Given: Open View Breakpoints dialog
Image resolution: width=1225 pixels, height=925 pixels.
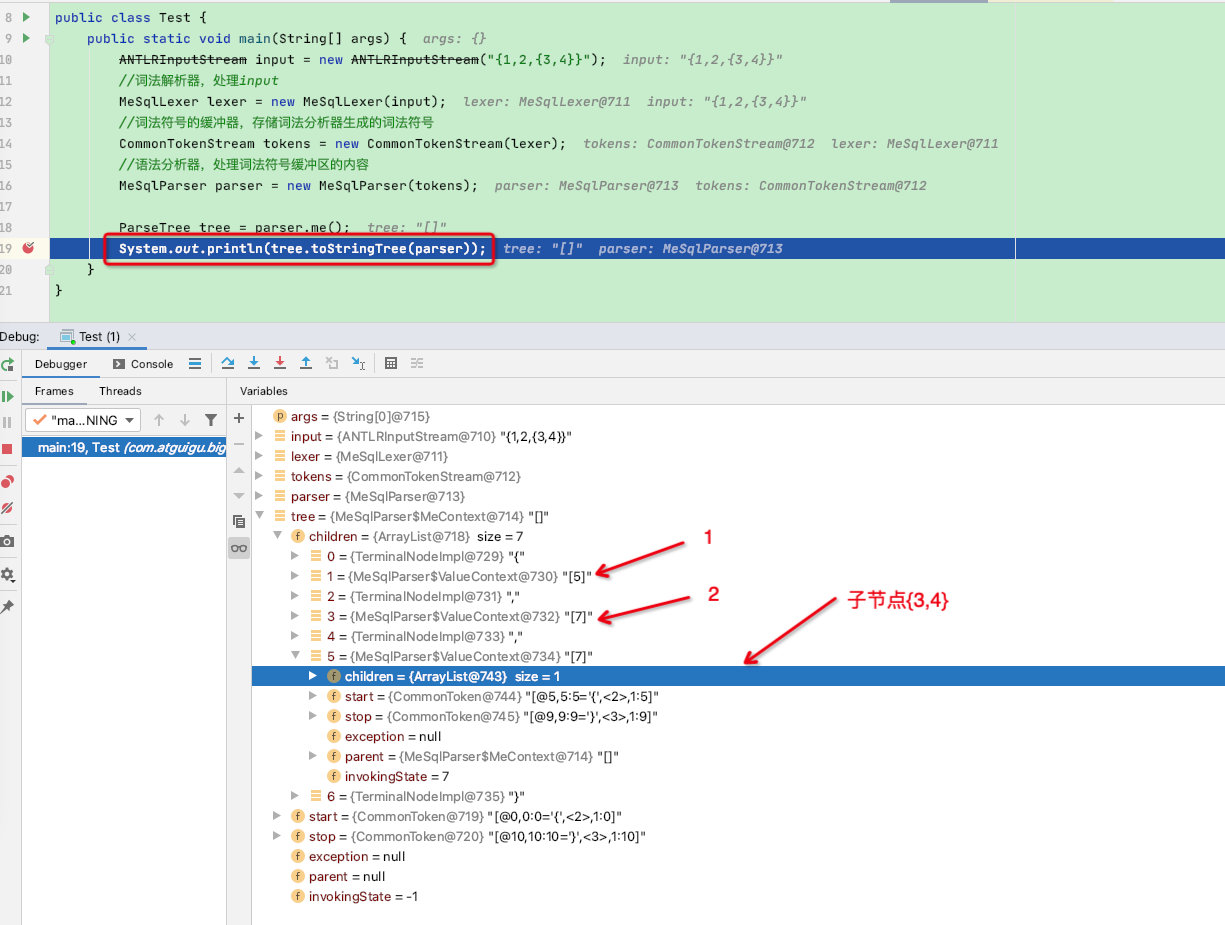Looking at the screenshot, I should [x=7, y=482].
